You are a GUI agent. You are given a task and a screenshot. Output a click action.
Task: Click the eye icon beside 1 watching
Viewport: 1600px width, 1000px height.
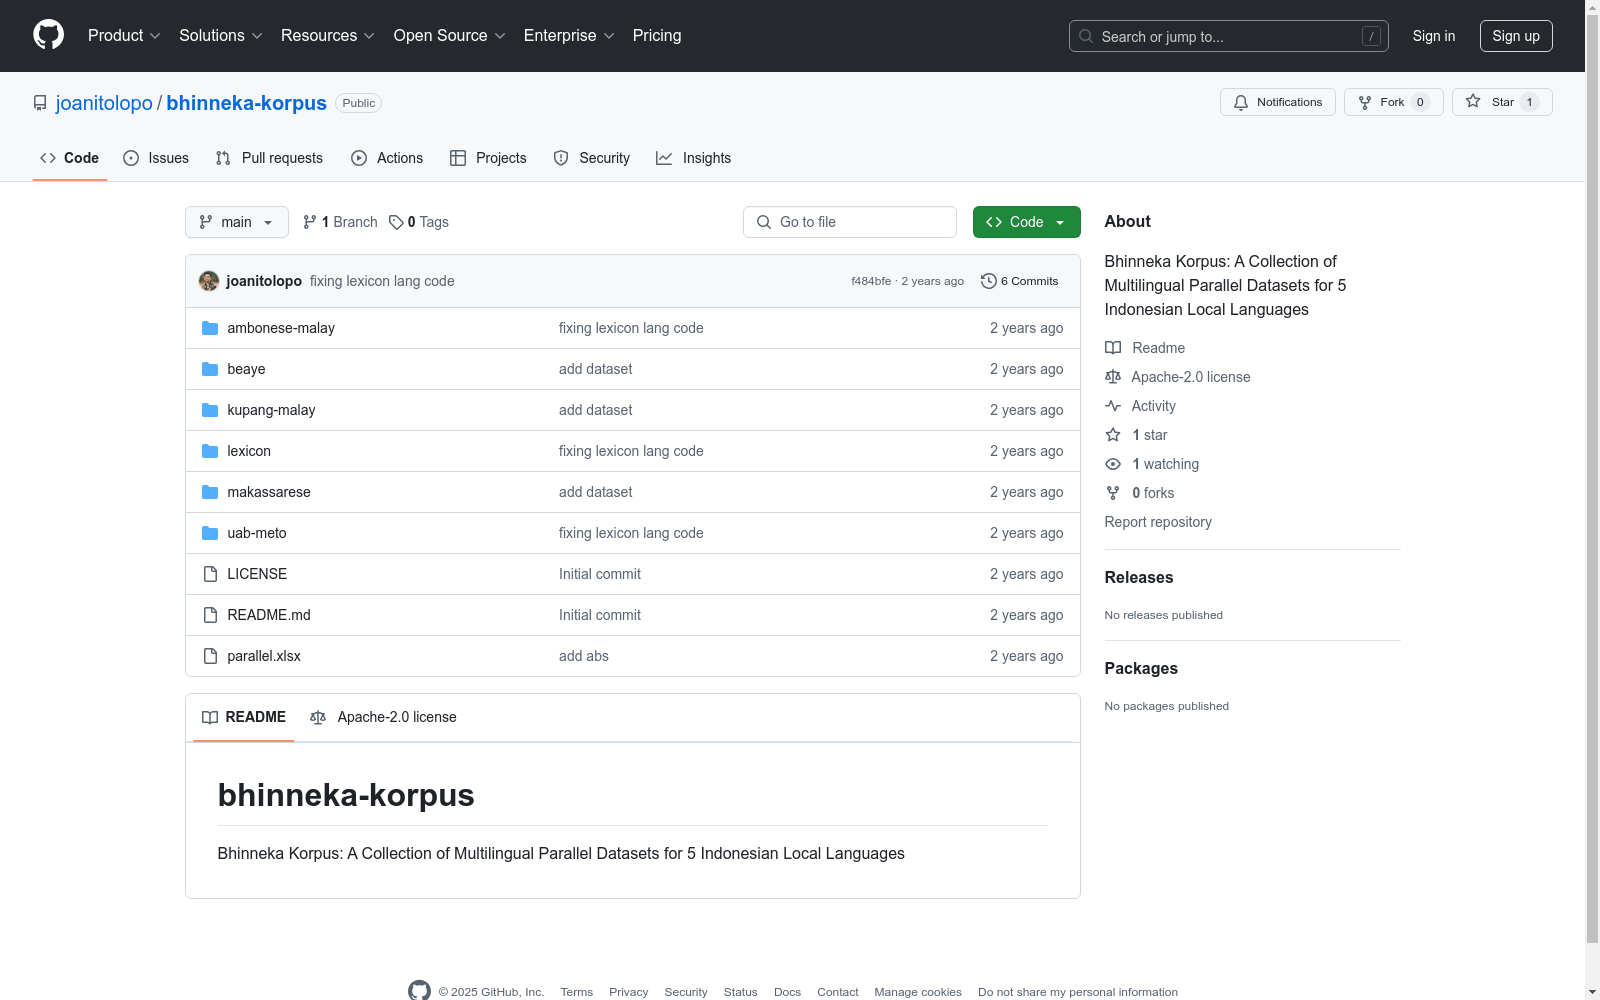(x=1113, y=464)
